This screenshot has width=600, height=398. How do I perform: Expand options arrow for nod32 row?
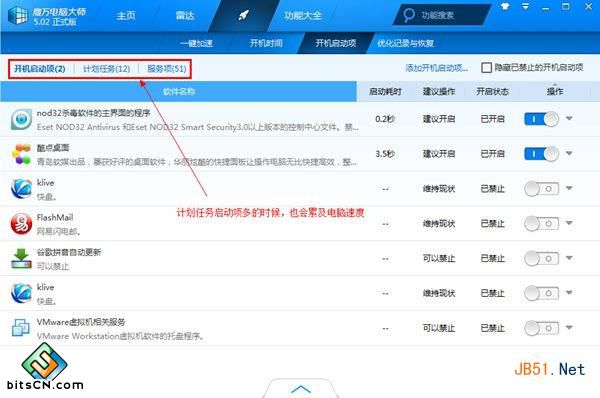[569, 119]
